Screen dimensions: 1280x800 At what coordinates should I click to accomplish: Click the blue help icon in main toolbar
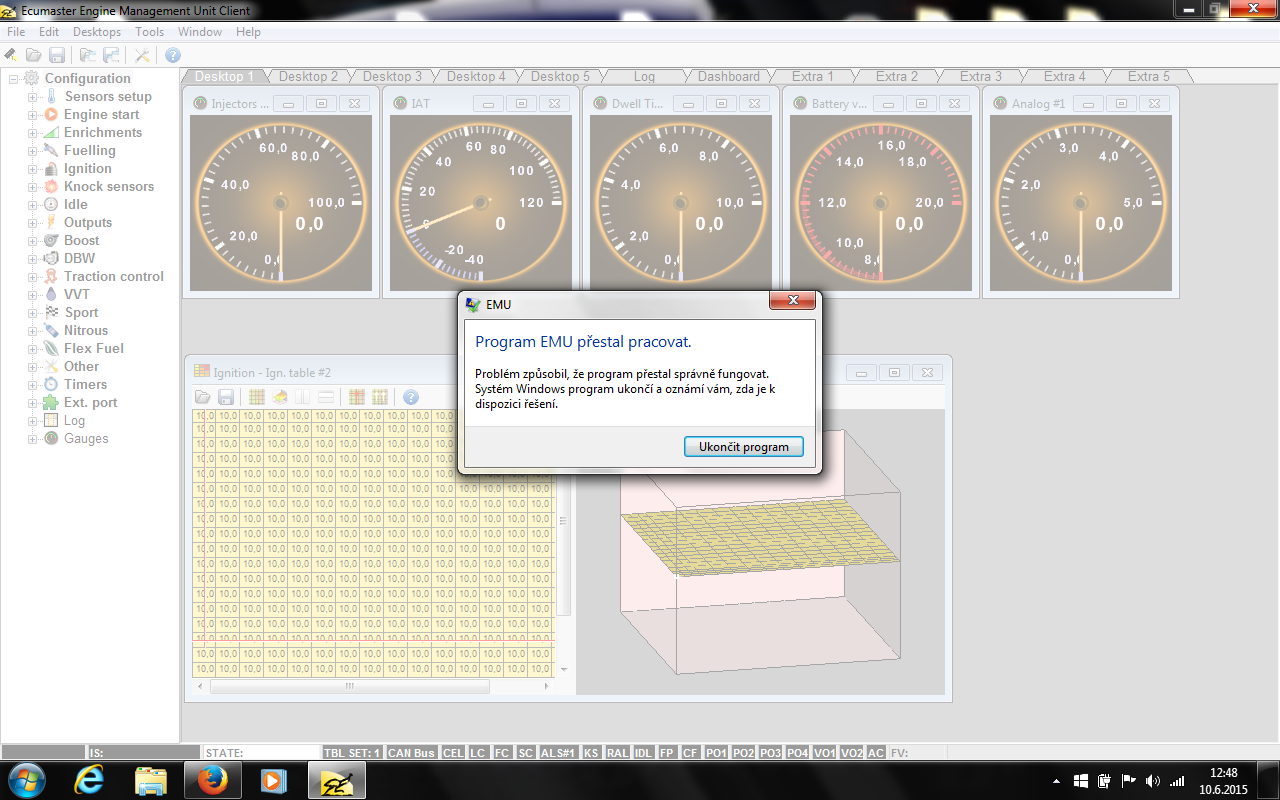pyautogui.click(x=173, y=55)
